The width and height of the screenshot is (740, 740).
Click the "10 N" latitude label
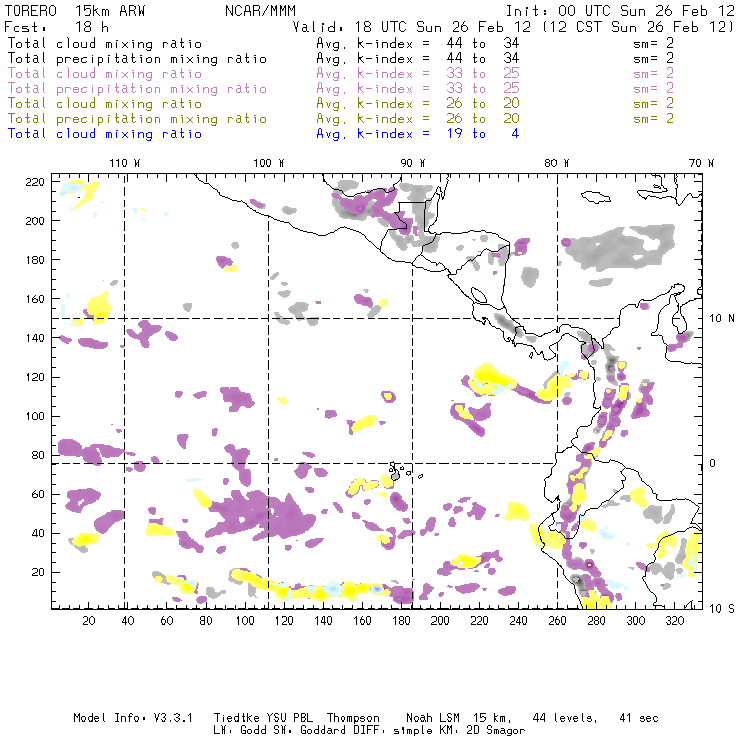[722, 319]
